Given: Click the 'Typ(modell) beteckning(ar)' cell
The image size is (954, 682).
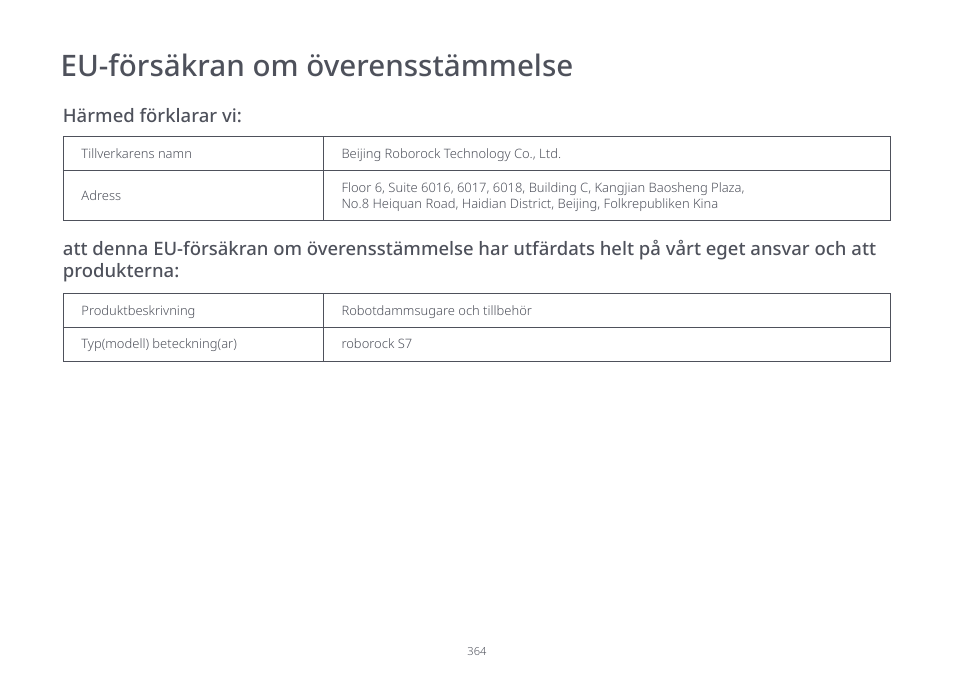Looking at the screenshot, I should (x=193, y=344).
